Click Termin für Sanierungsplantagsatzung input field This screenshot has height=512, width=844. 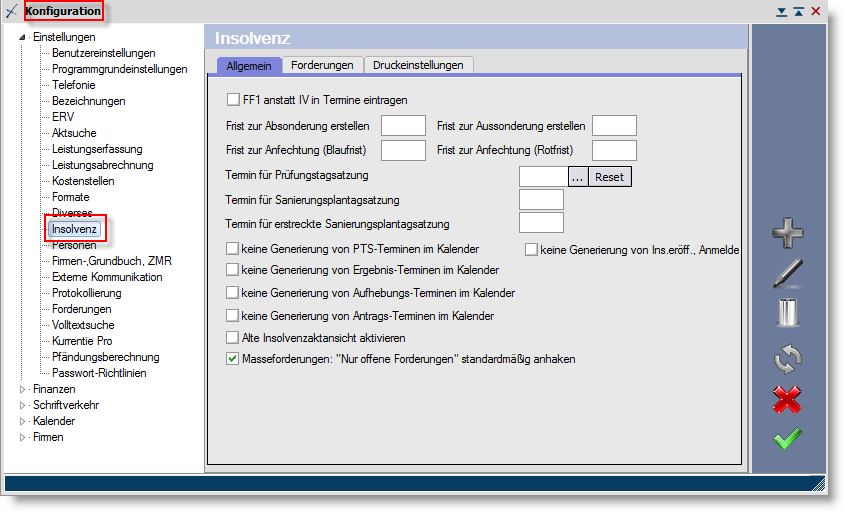(x=541, y=199)
